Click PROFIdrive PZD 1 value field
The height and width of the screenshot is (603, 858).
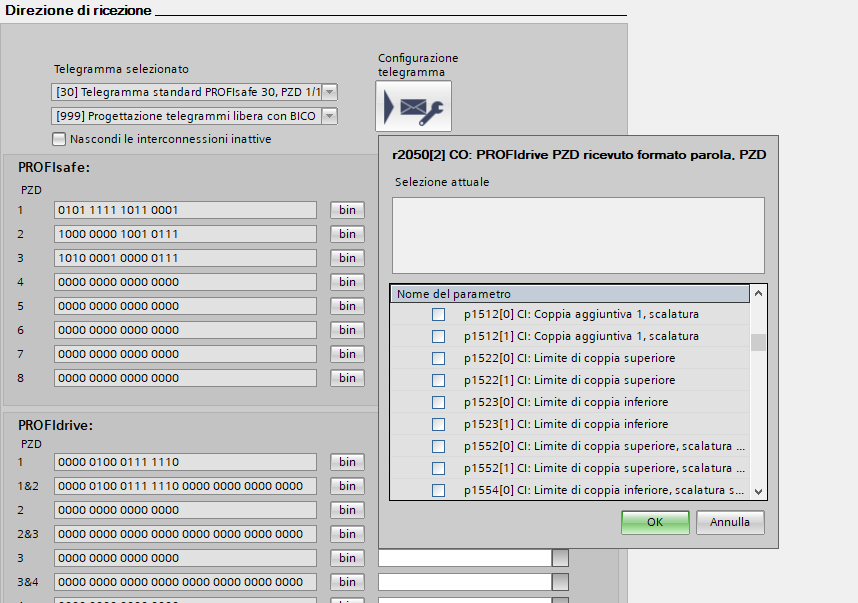[x=185, y=462]
